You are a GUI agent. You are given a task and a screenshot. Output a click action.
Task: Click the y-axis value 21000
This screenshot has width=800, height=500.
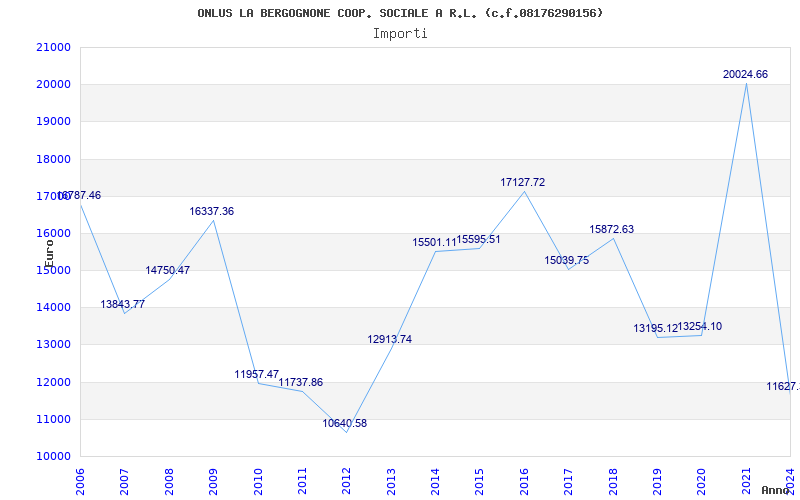coord(53,47)
